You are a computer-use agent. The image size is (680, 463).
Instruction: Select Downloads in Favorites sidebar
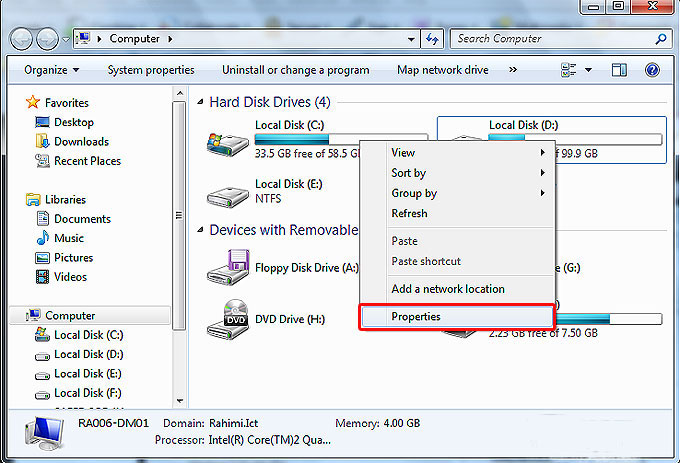click(x=81, y=142)
